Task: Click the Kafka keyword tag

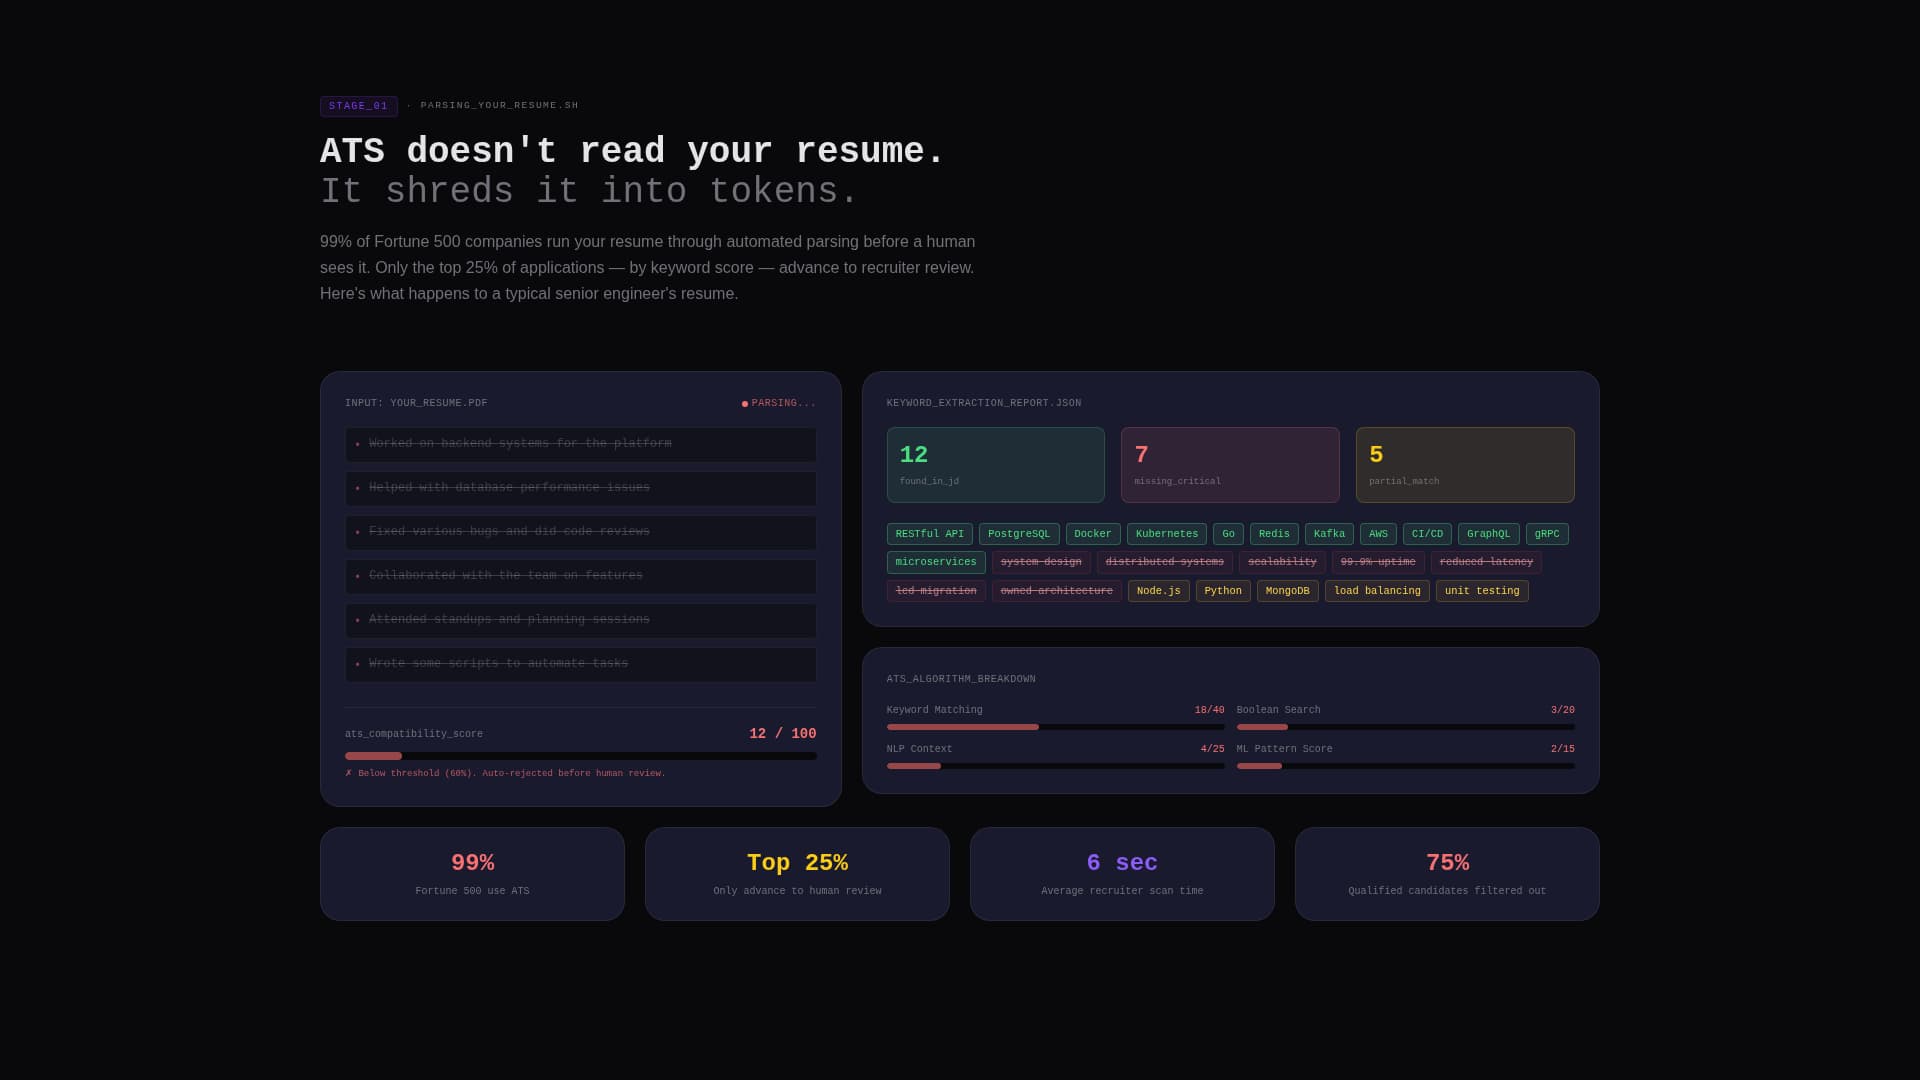Action: (1329, 534)
